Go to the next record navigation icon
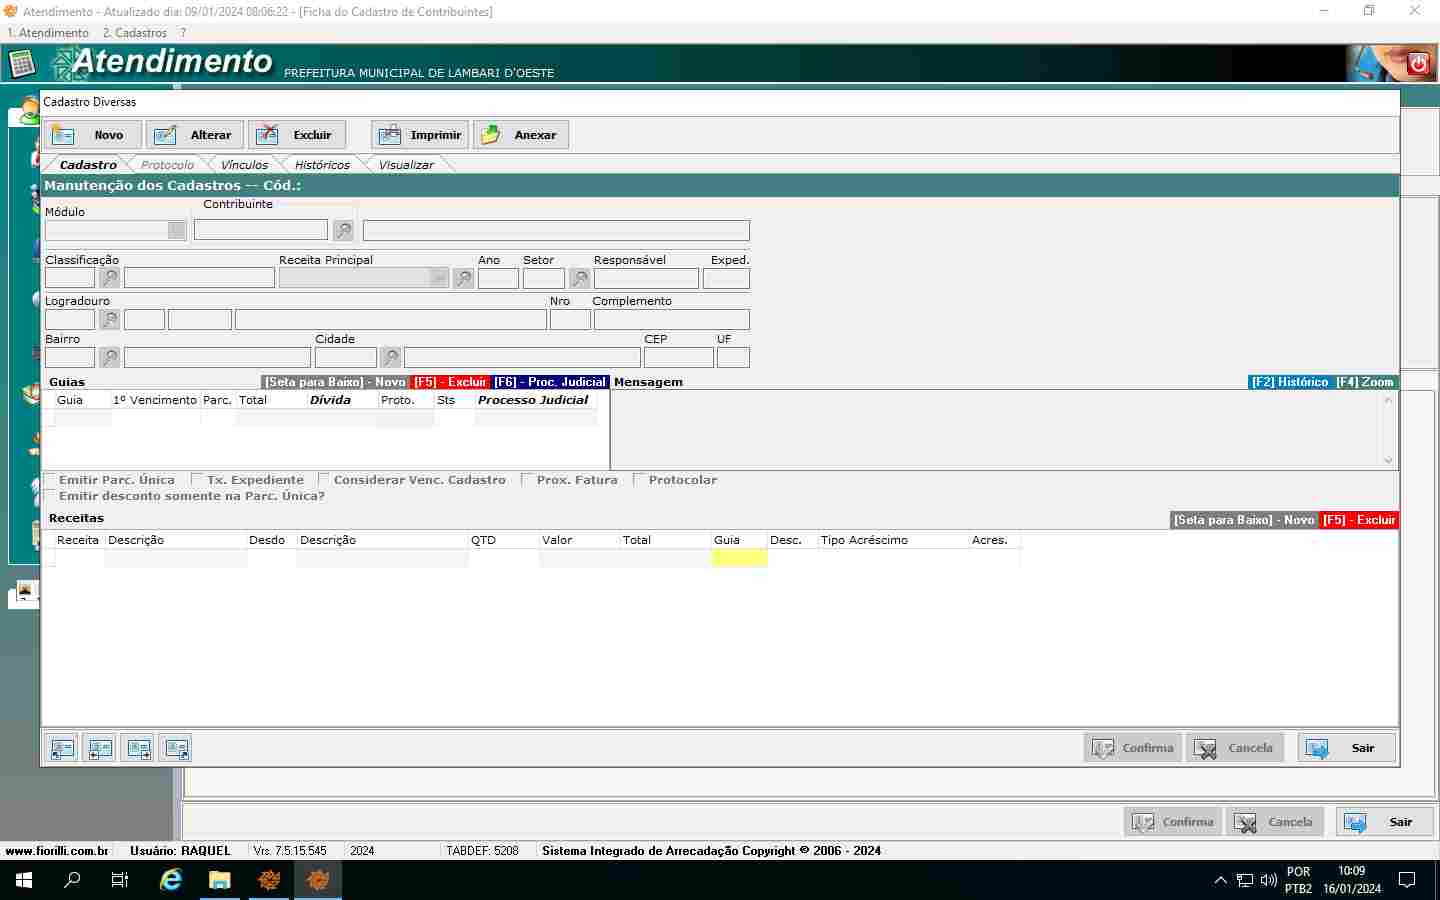 (x=139, y=748)
